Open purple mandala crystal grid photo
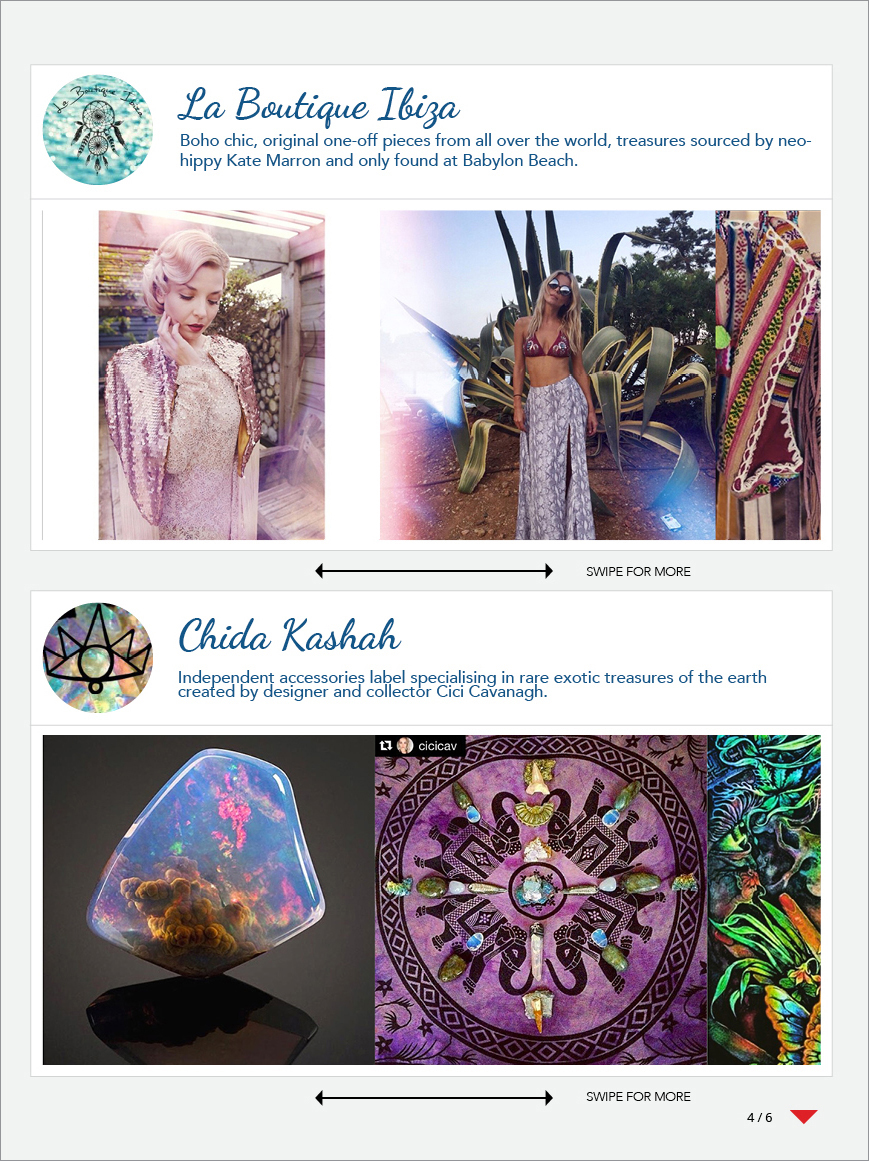This screenshot has width=869, height=1161. pyautogui.click(x=541, y=900)
